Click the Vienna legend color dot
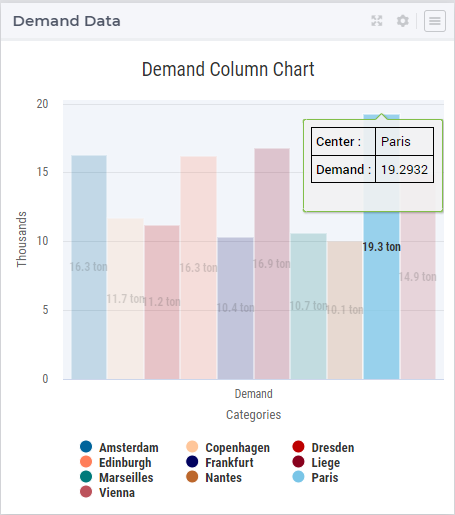The height and width of the screenshot is (515, 455). (86, 492)
